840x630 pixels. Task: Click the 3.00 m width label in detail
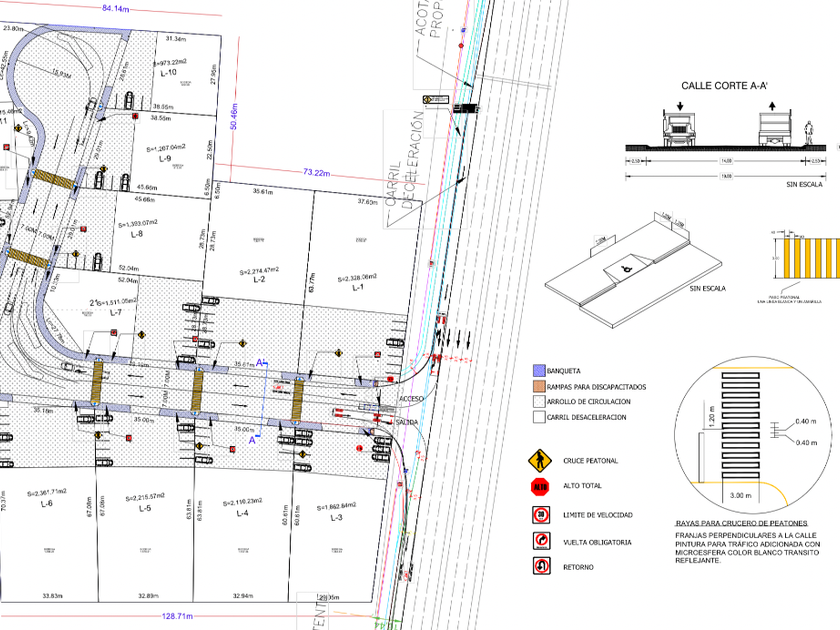click(740, 496)
